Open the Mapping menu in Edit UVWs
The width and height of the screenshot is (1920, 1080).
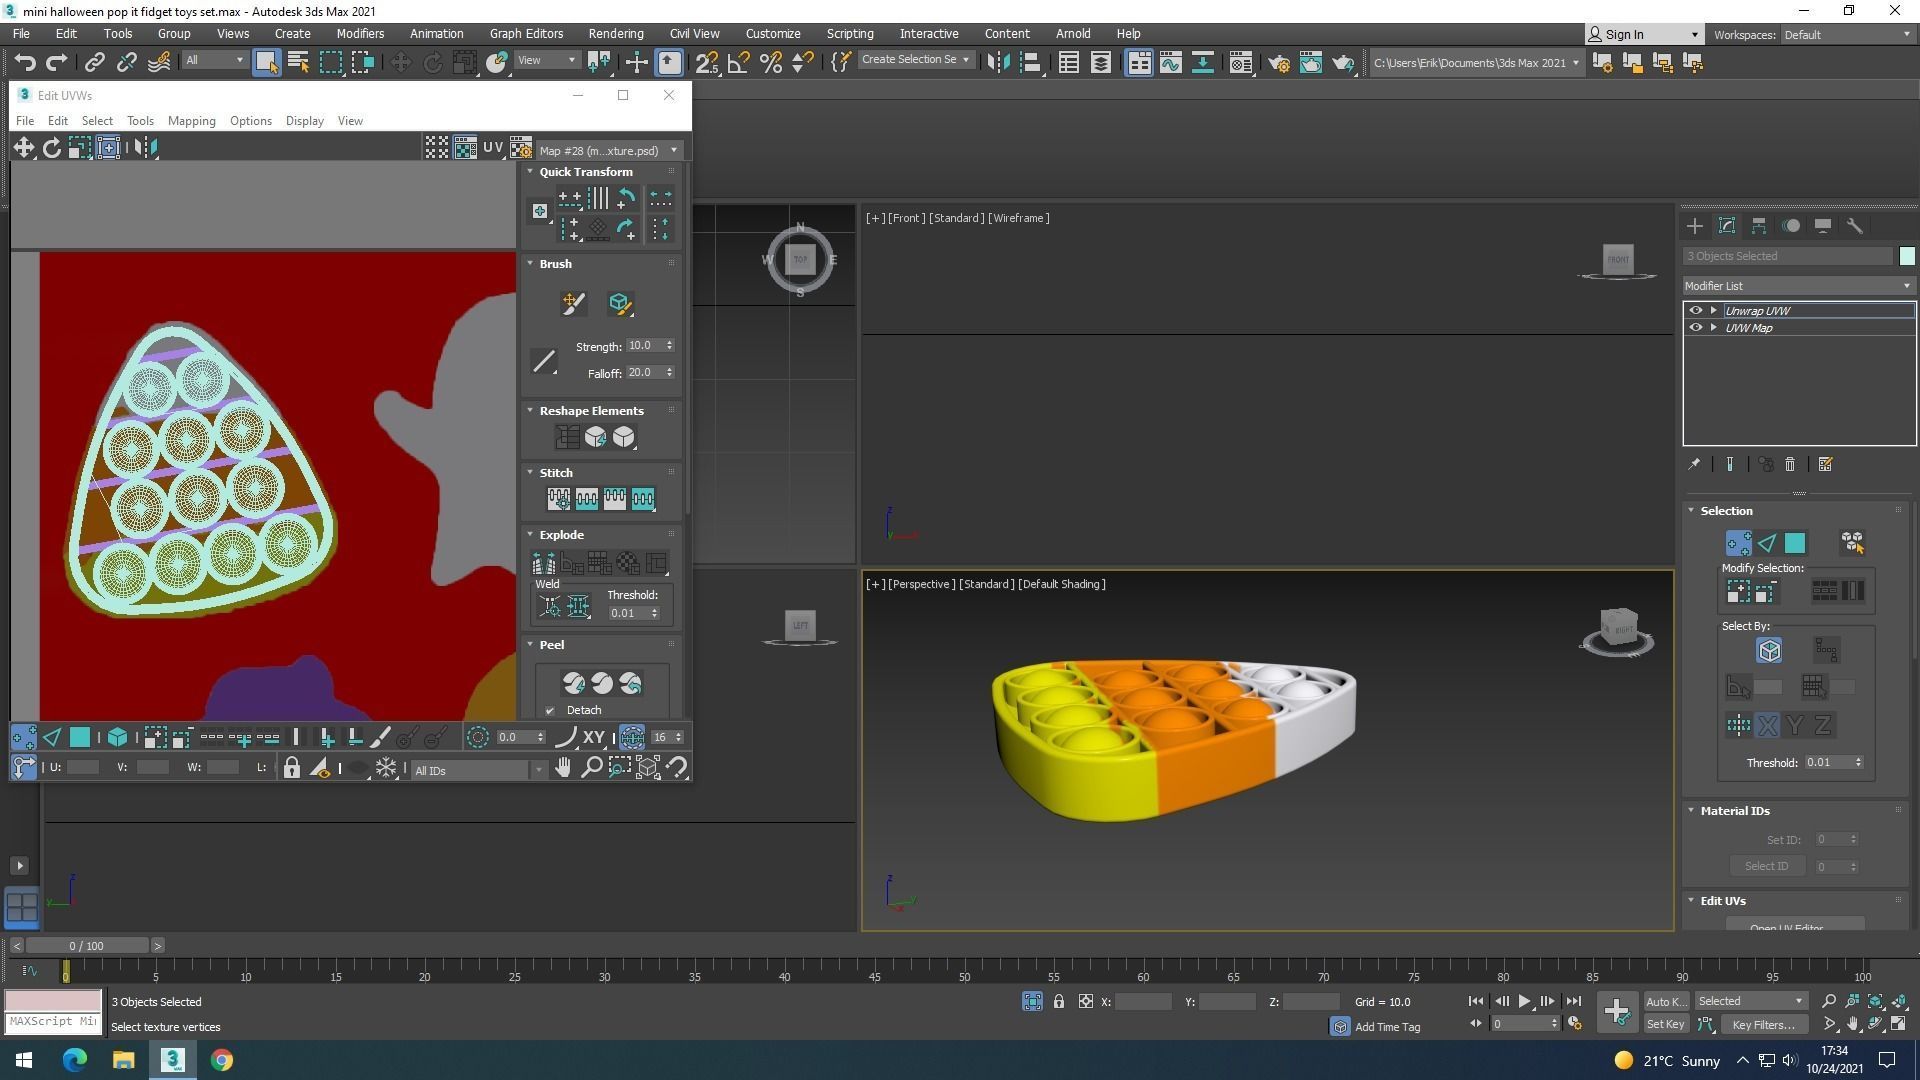(191, 121)
